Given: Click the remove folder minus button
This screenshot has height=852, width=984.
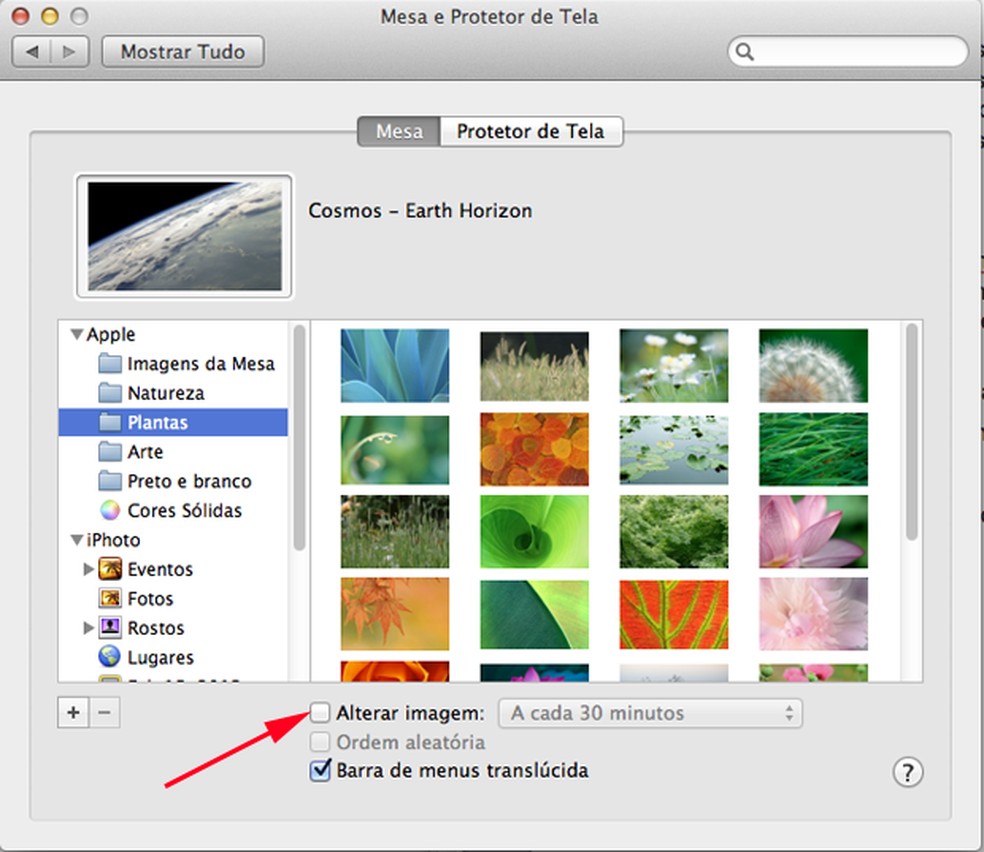Looking at the screenshot, I should click(x=104, y=713).
